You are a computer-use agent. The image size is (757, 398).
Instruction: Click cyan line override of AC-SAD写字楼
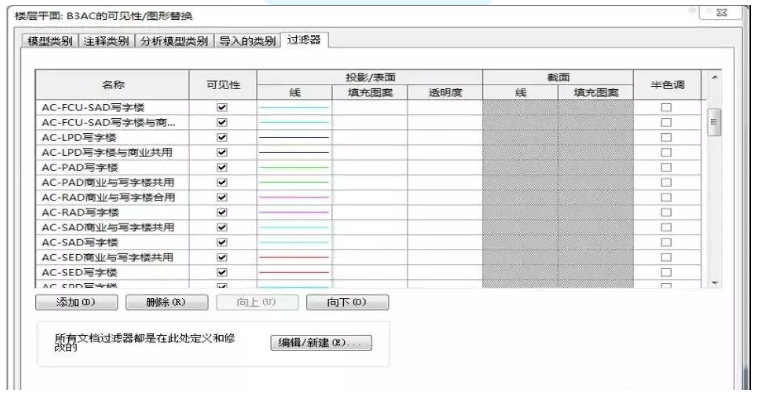click(x=294, y=242)
